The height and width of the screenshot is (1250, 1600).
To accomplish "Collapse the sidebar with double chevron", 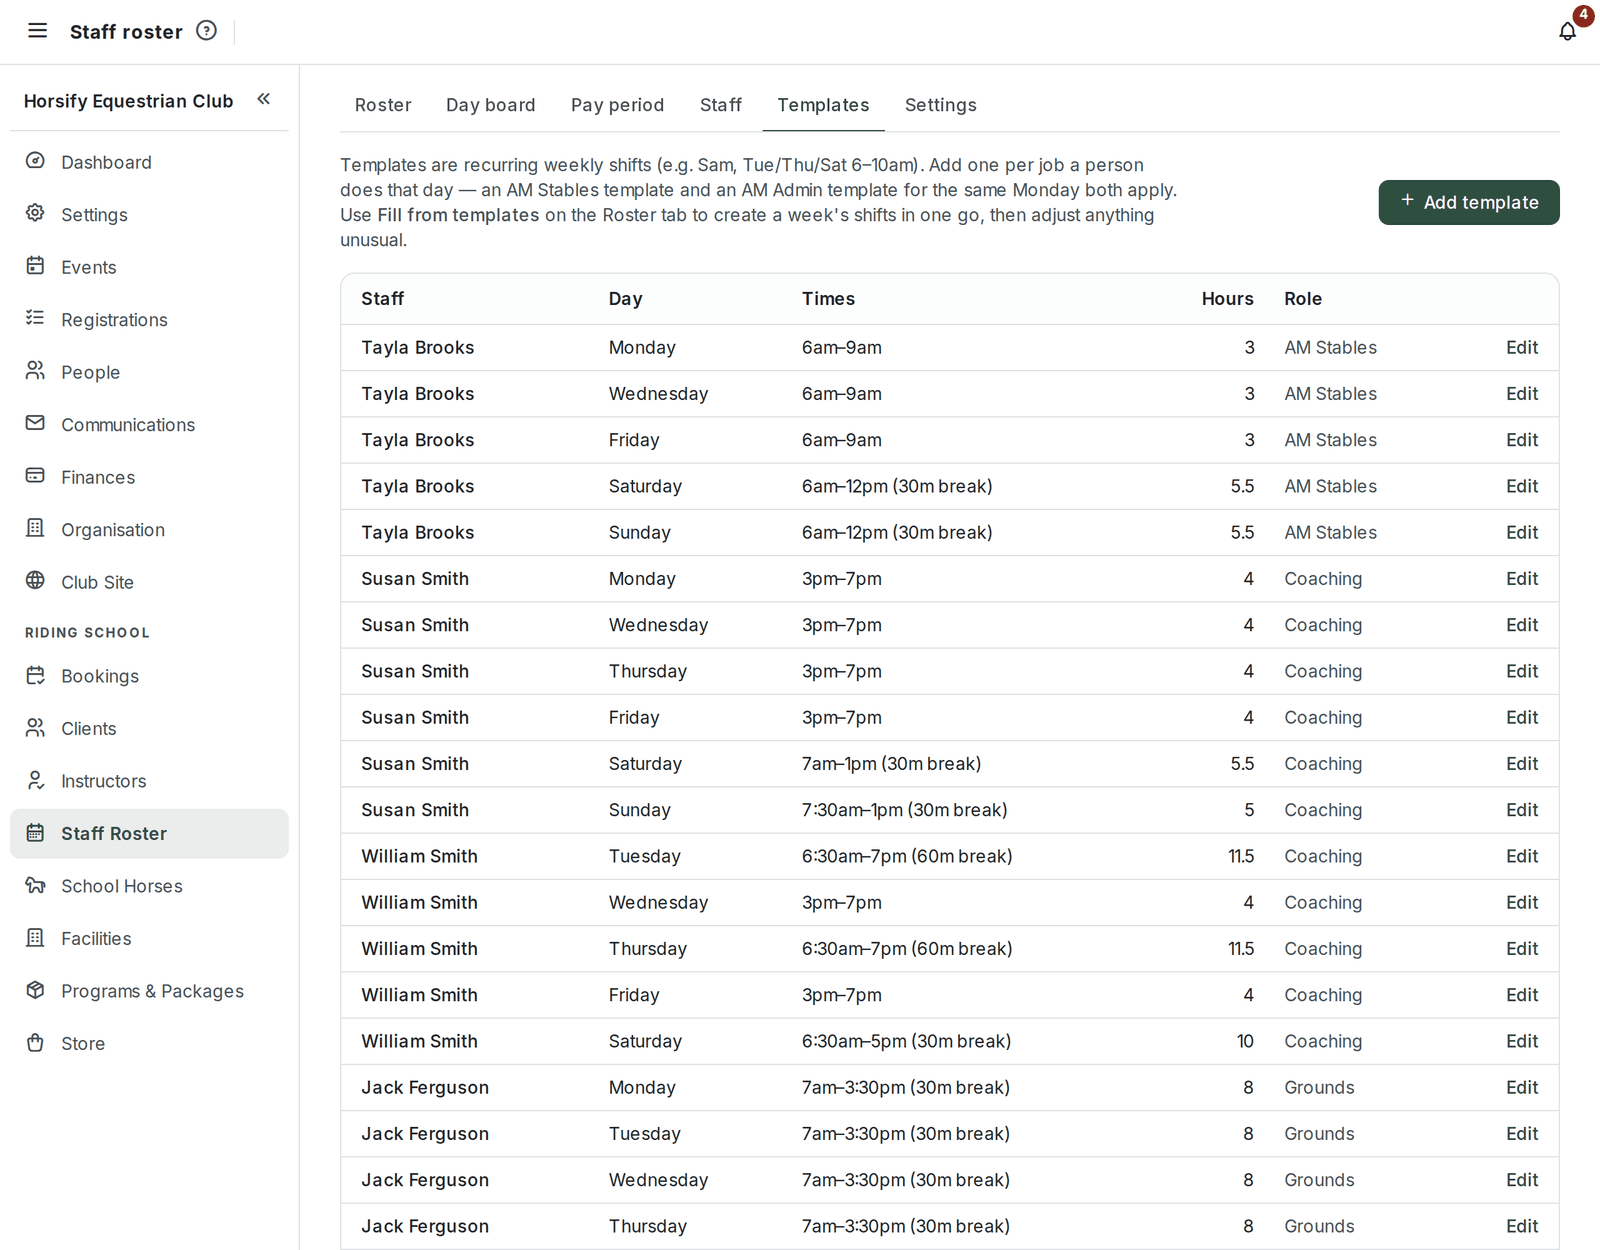I will (264, 99).
